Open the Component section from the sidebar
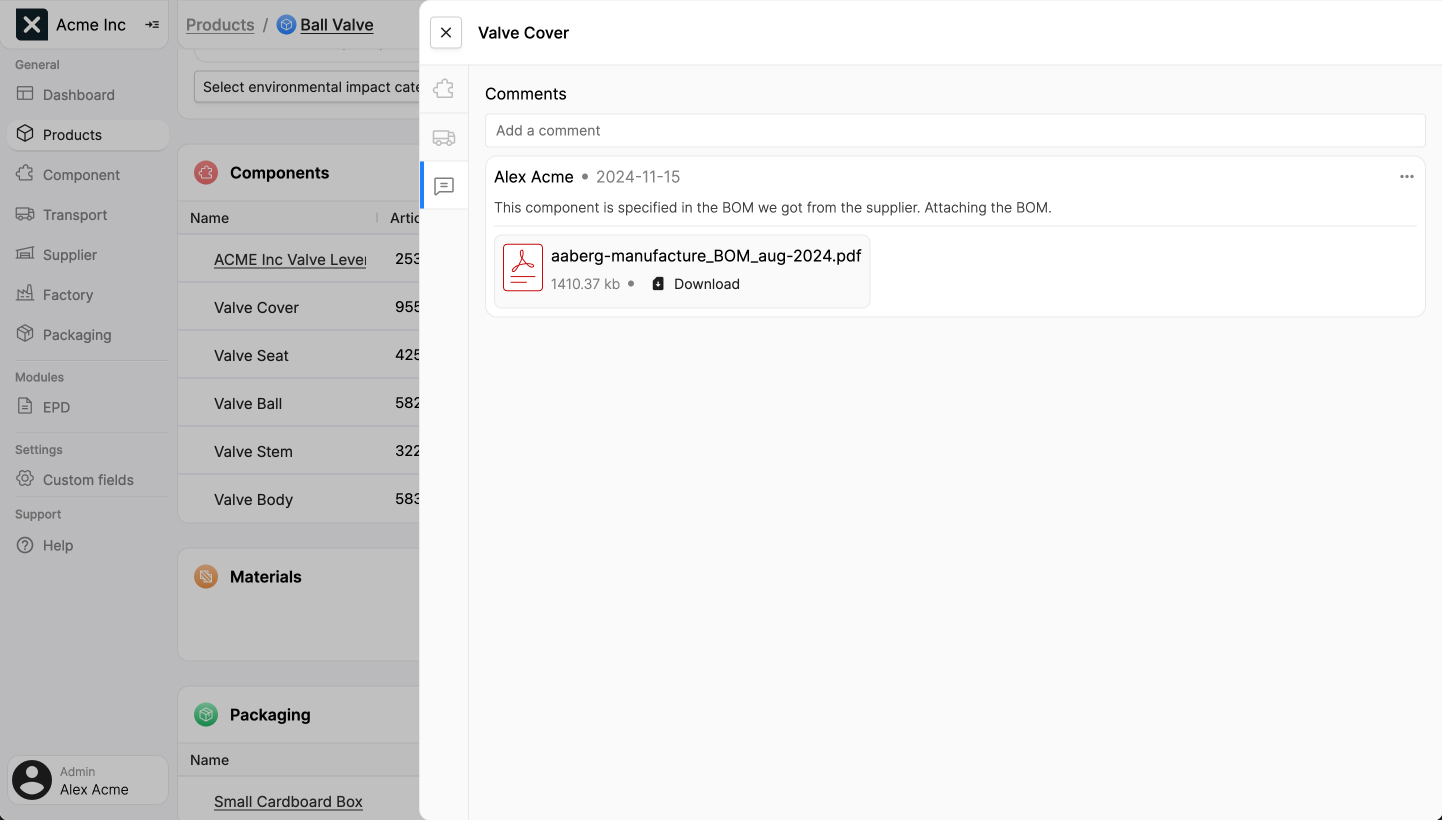Viewport: 1442px width, 820px height. coord(24,174)
